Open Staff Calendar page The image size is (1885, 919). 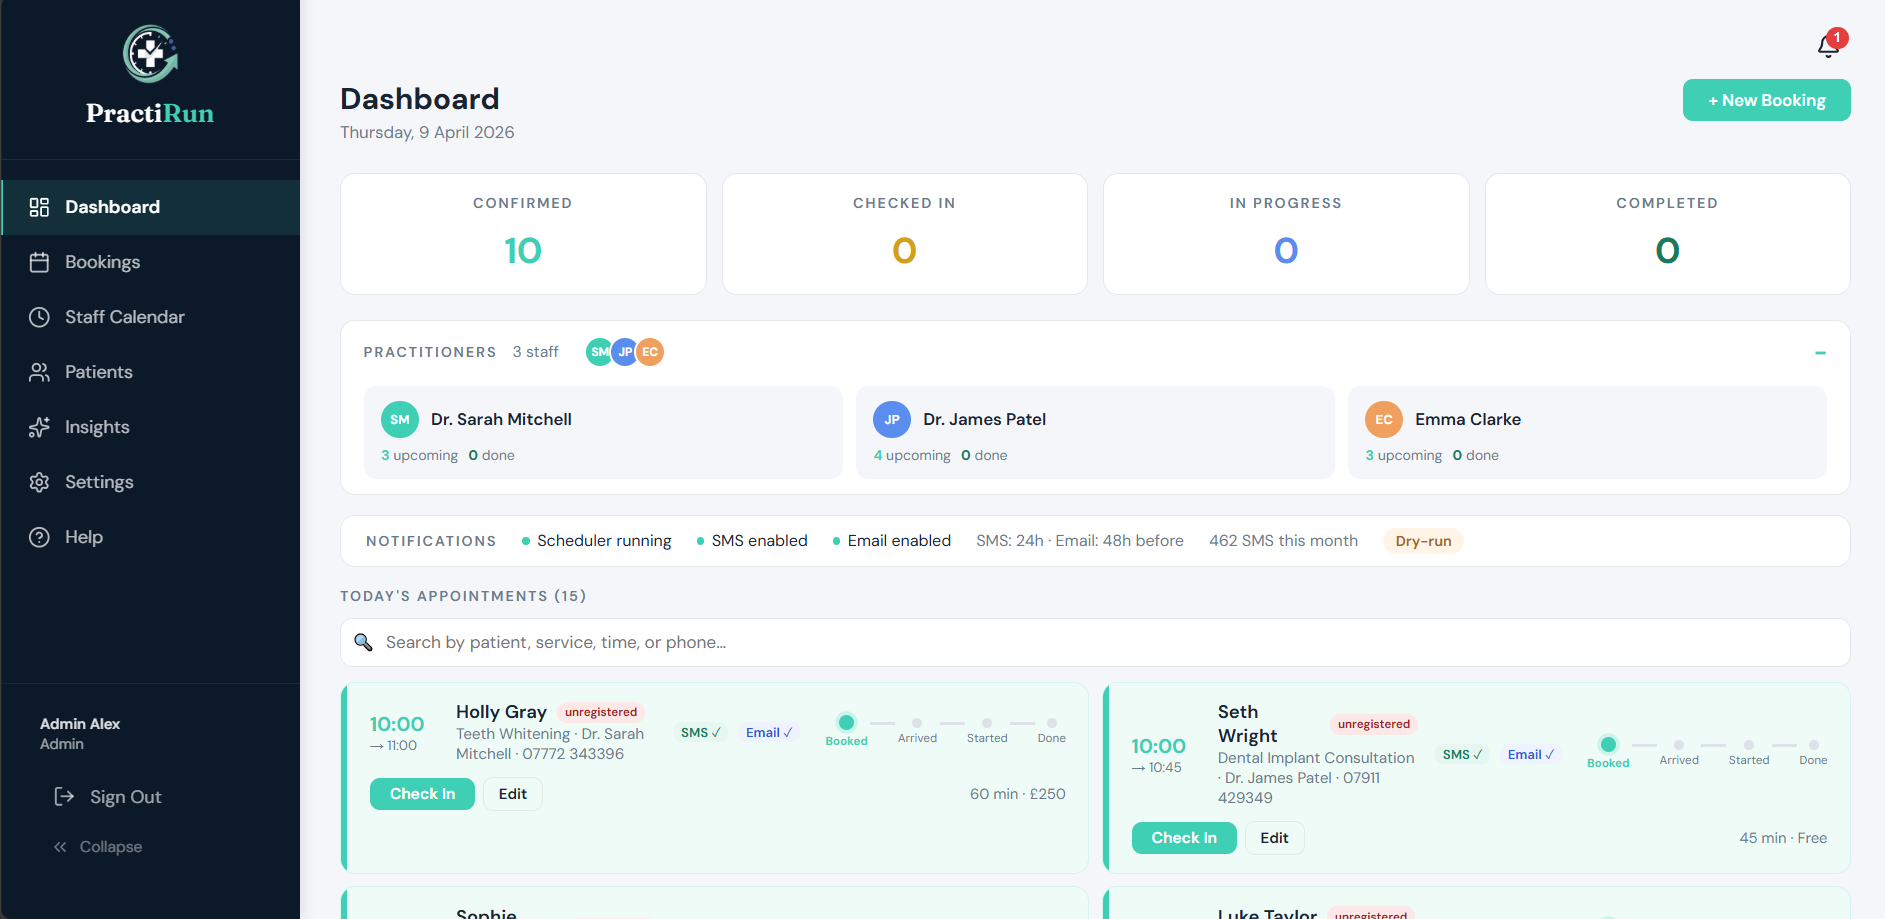tap(150, 317)
